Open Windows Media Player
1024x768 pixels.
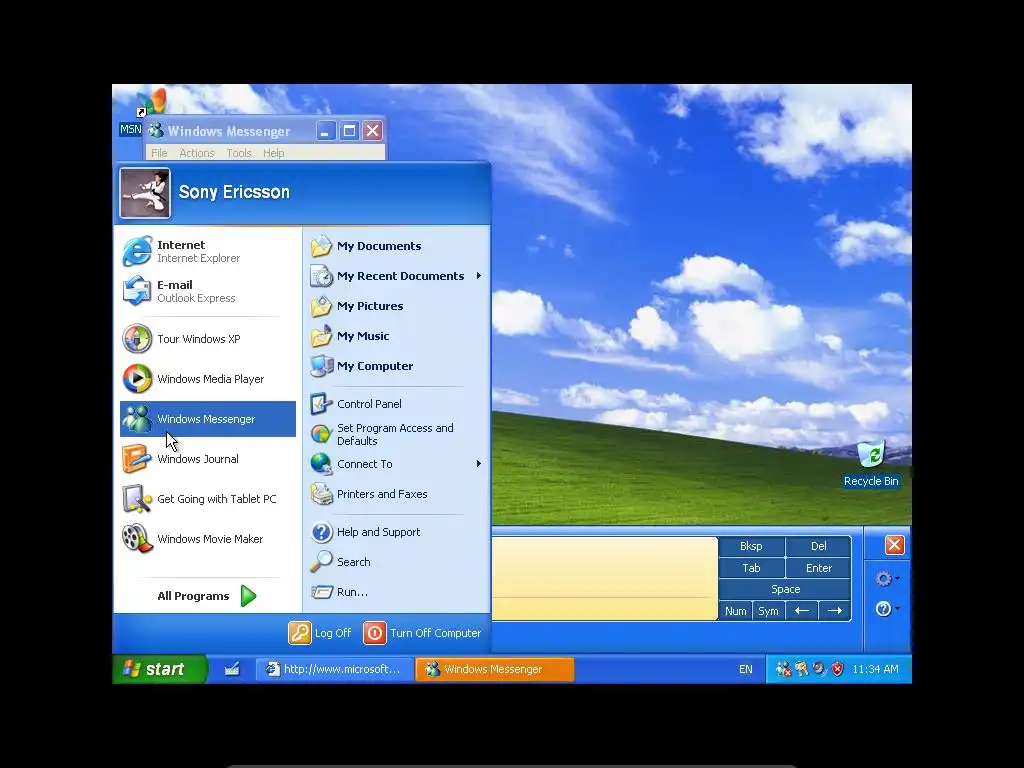click(208, 379)
